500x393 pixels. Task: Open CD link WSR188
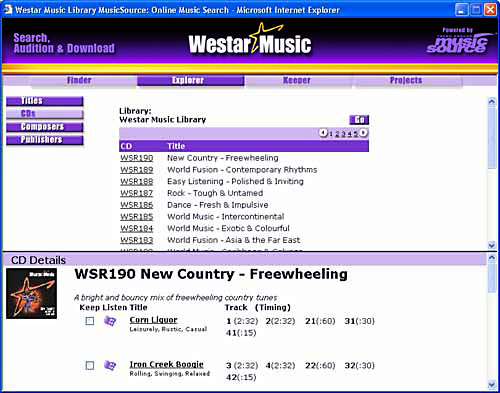click(137, 181)
